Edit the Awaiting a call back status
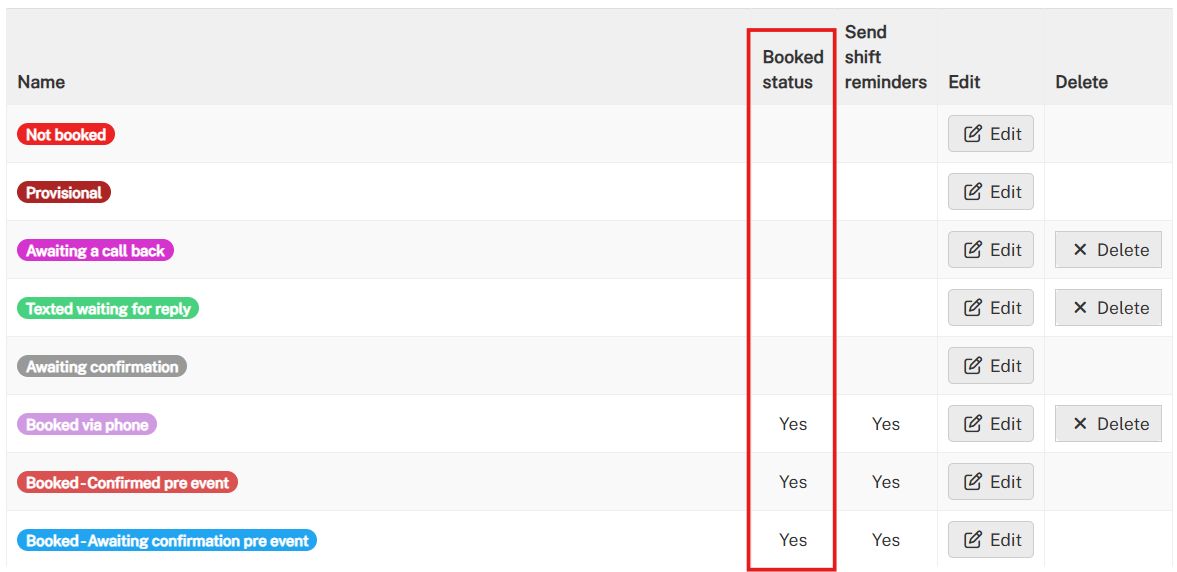The height and width of the screenshot is (572, 1177). pyautogui.click(x=991, y=250)
